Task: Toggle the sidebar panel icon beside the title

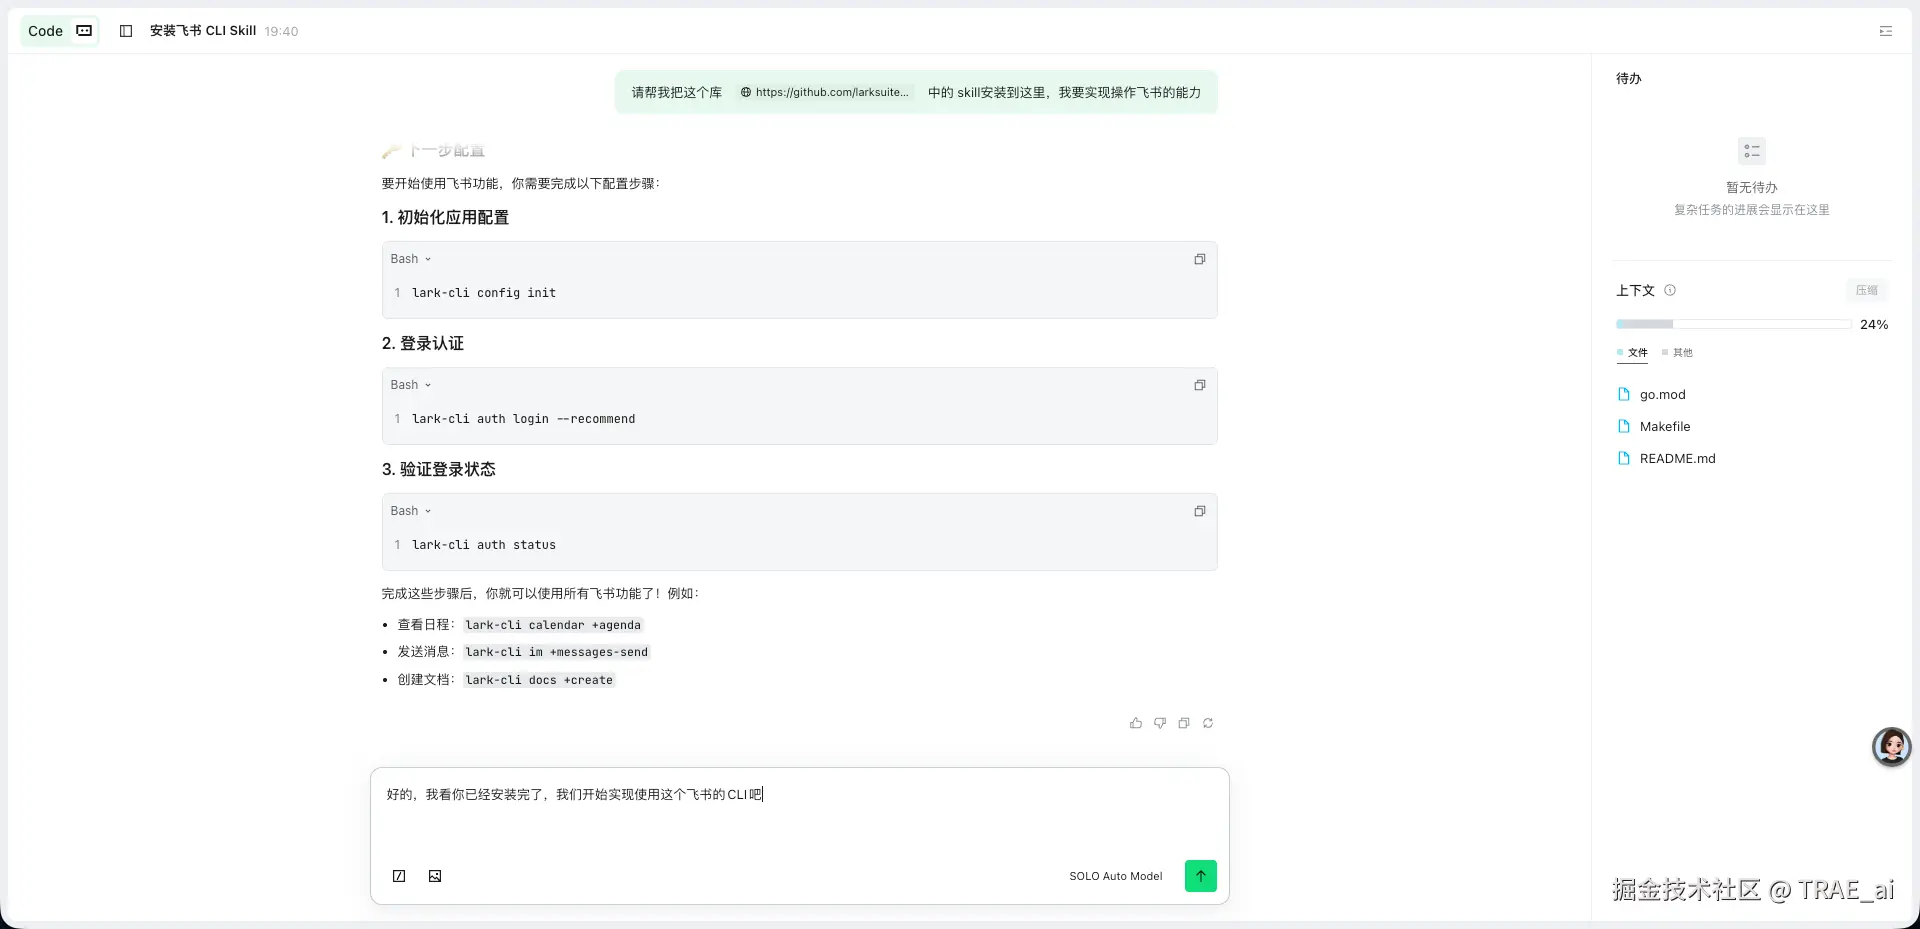Action: pyautogui.click(x=126, y=31)
